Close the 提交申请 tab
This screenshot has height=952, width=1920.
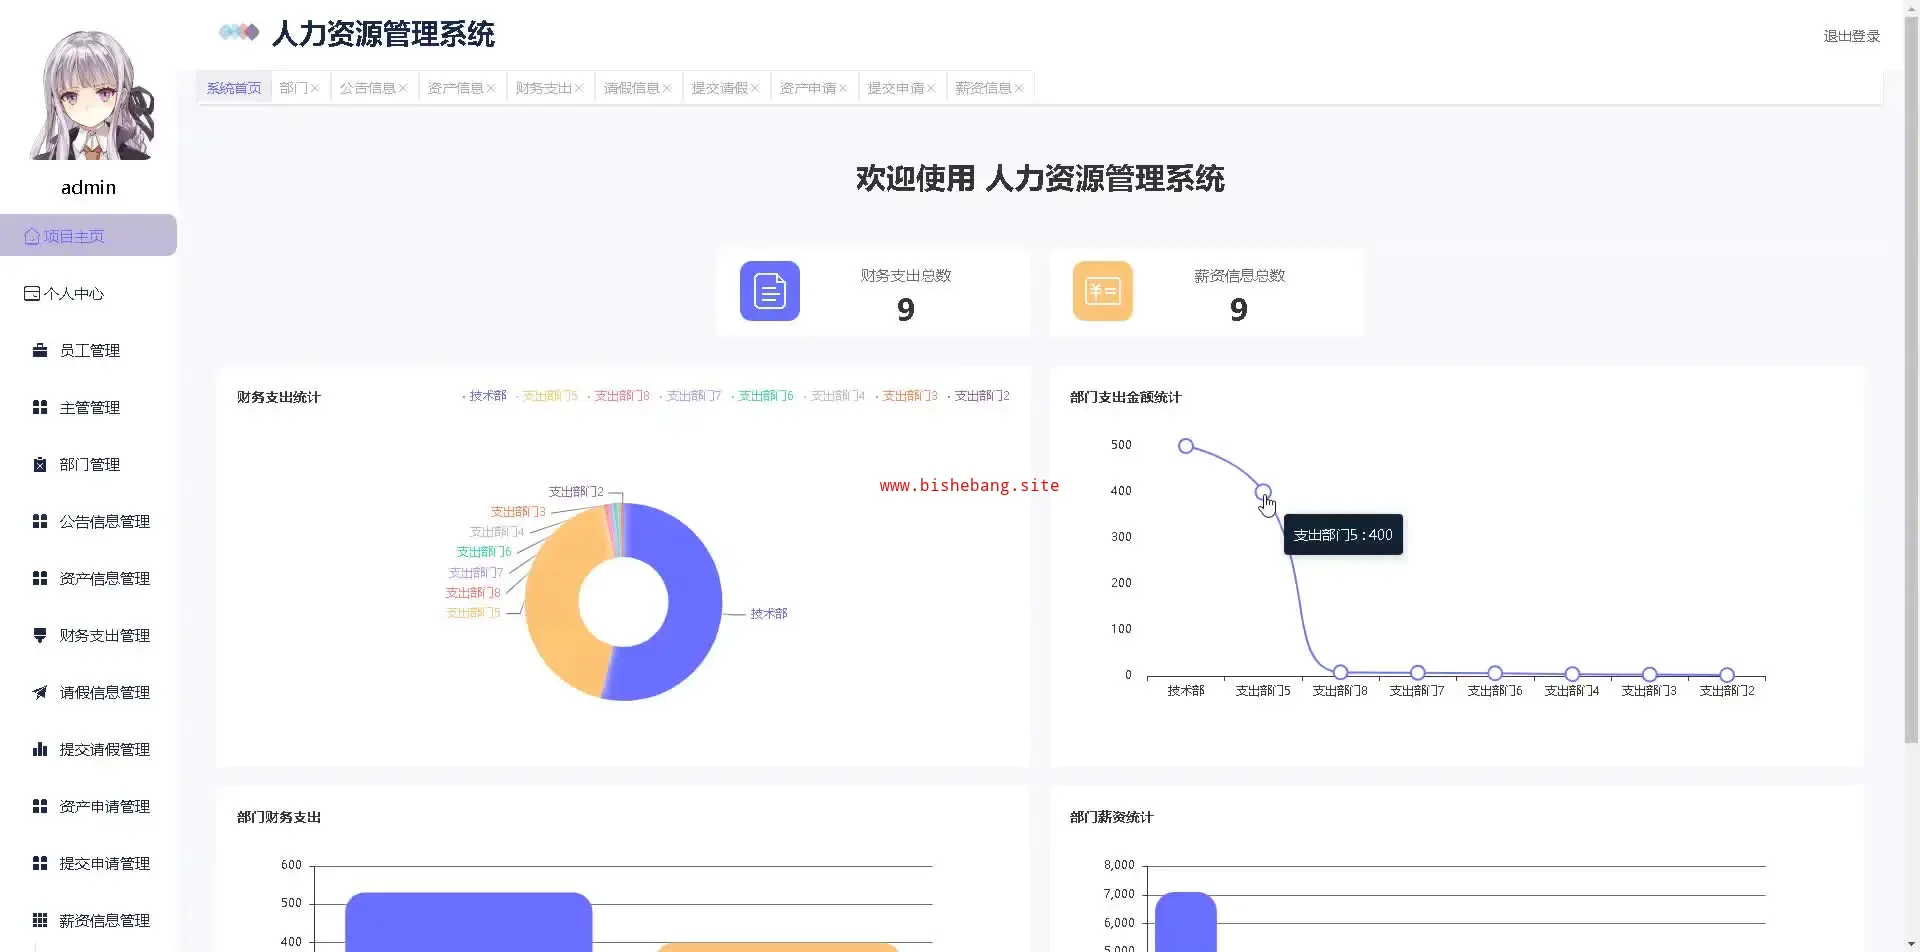(931, 89)
